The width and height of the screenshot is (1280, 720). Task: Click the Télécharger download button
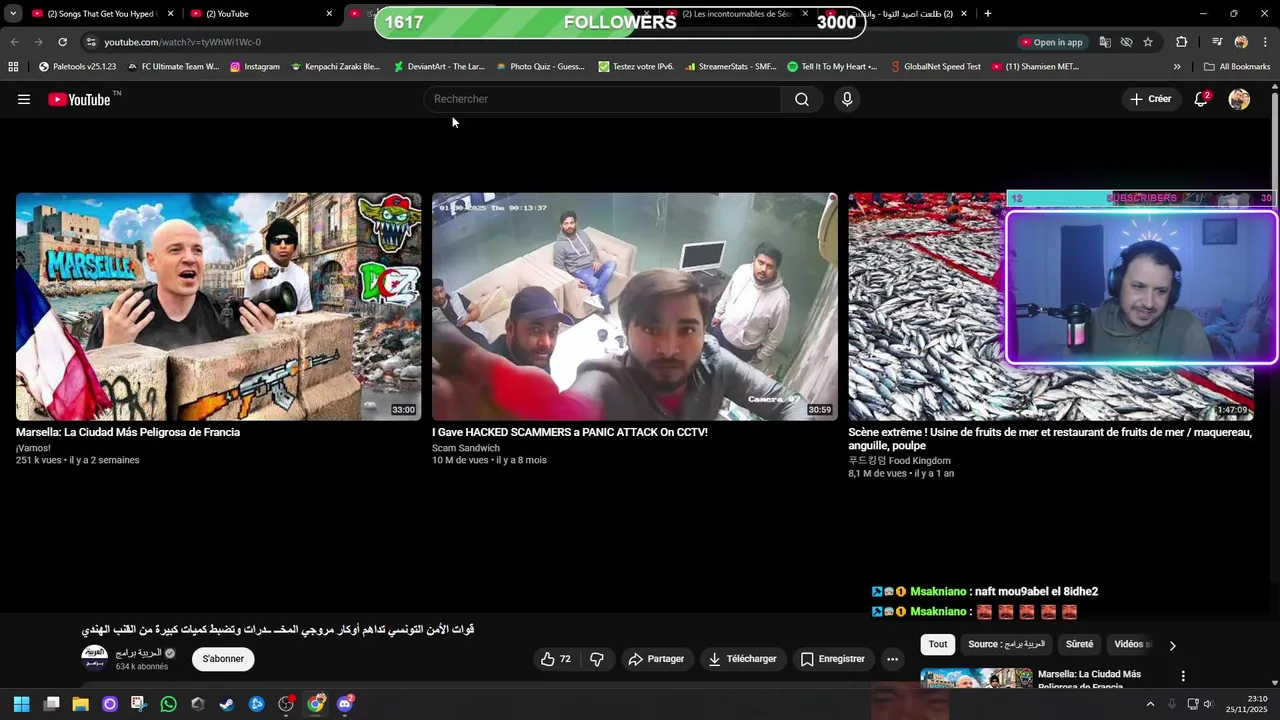pos(743,659)
